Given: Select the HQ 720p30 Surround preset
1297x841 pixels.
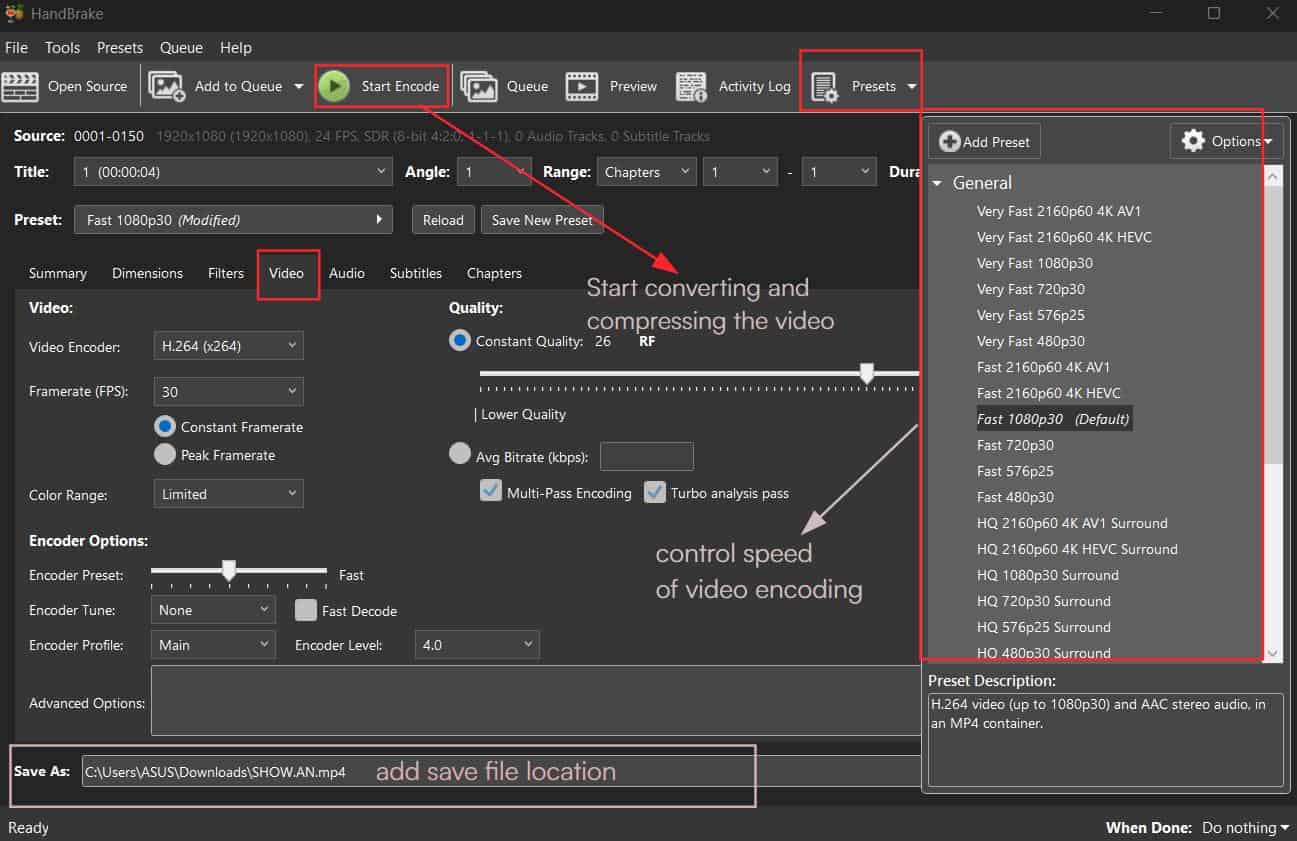Looking at the screenshot, I should [x=1044, y=601].
